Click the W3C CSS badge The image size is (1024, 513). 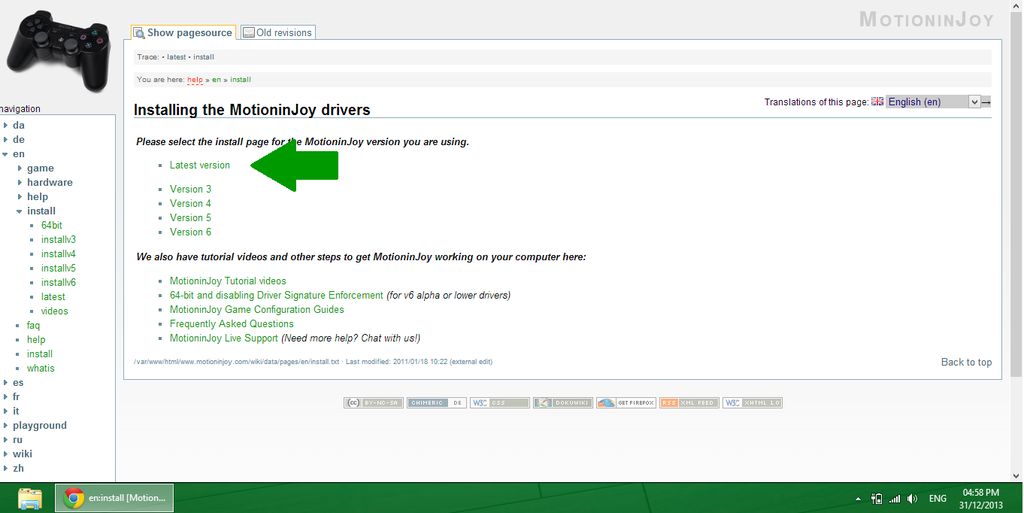(x=500, y=403)
